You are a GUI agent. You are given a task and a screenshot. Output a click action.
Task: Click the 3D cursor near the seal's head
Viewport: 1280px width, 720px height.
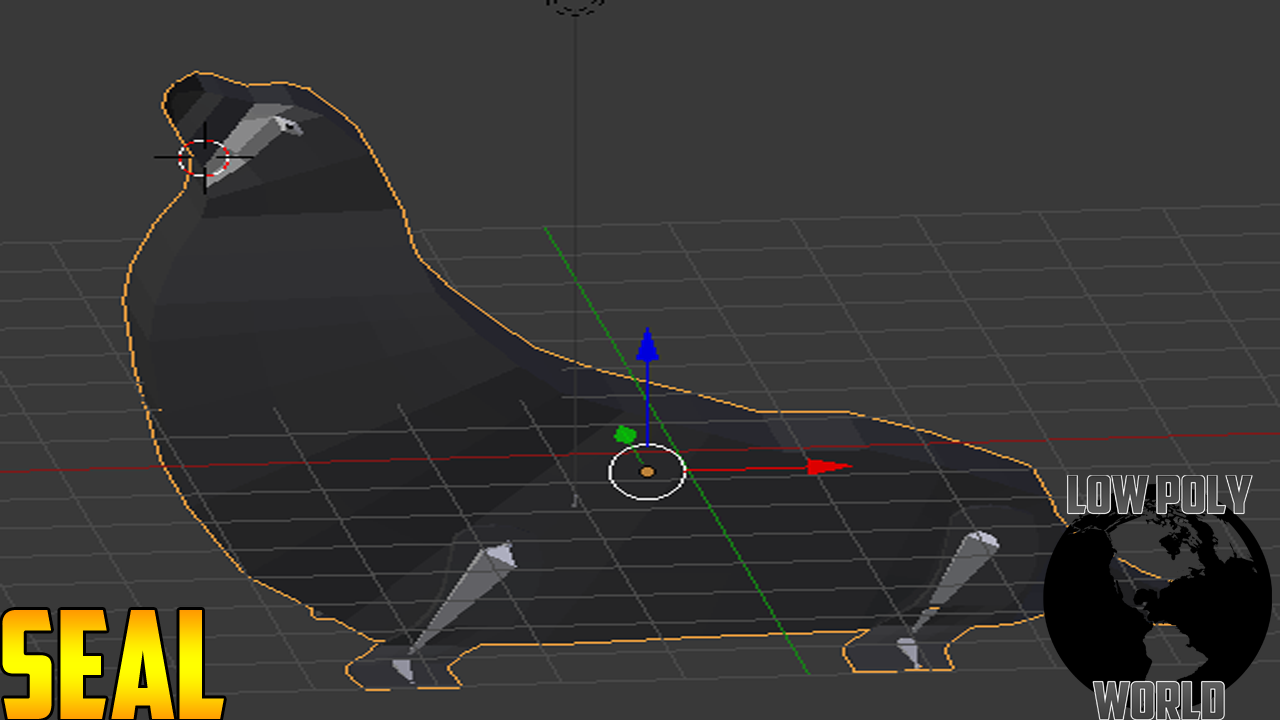[x=203, y=158]
